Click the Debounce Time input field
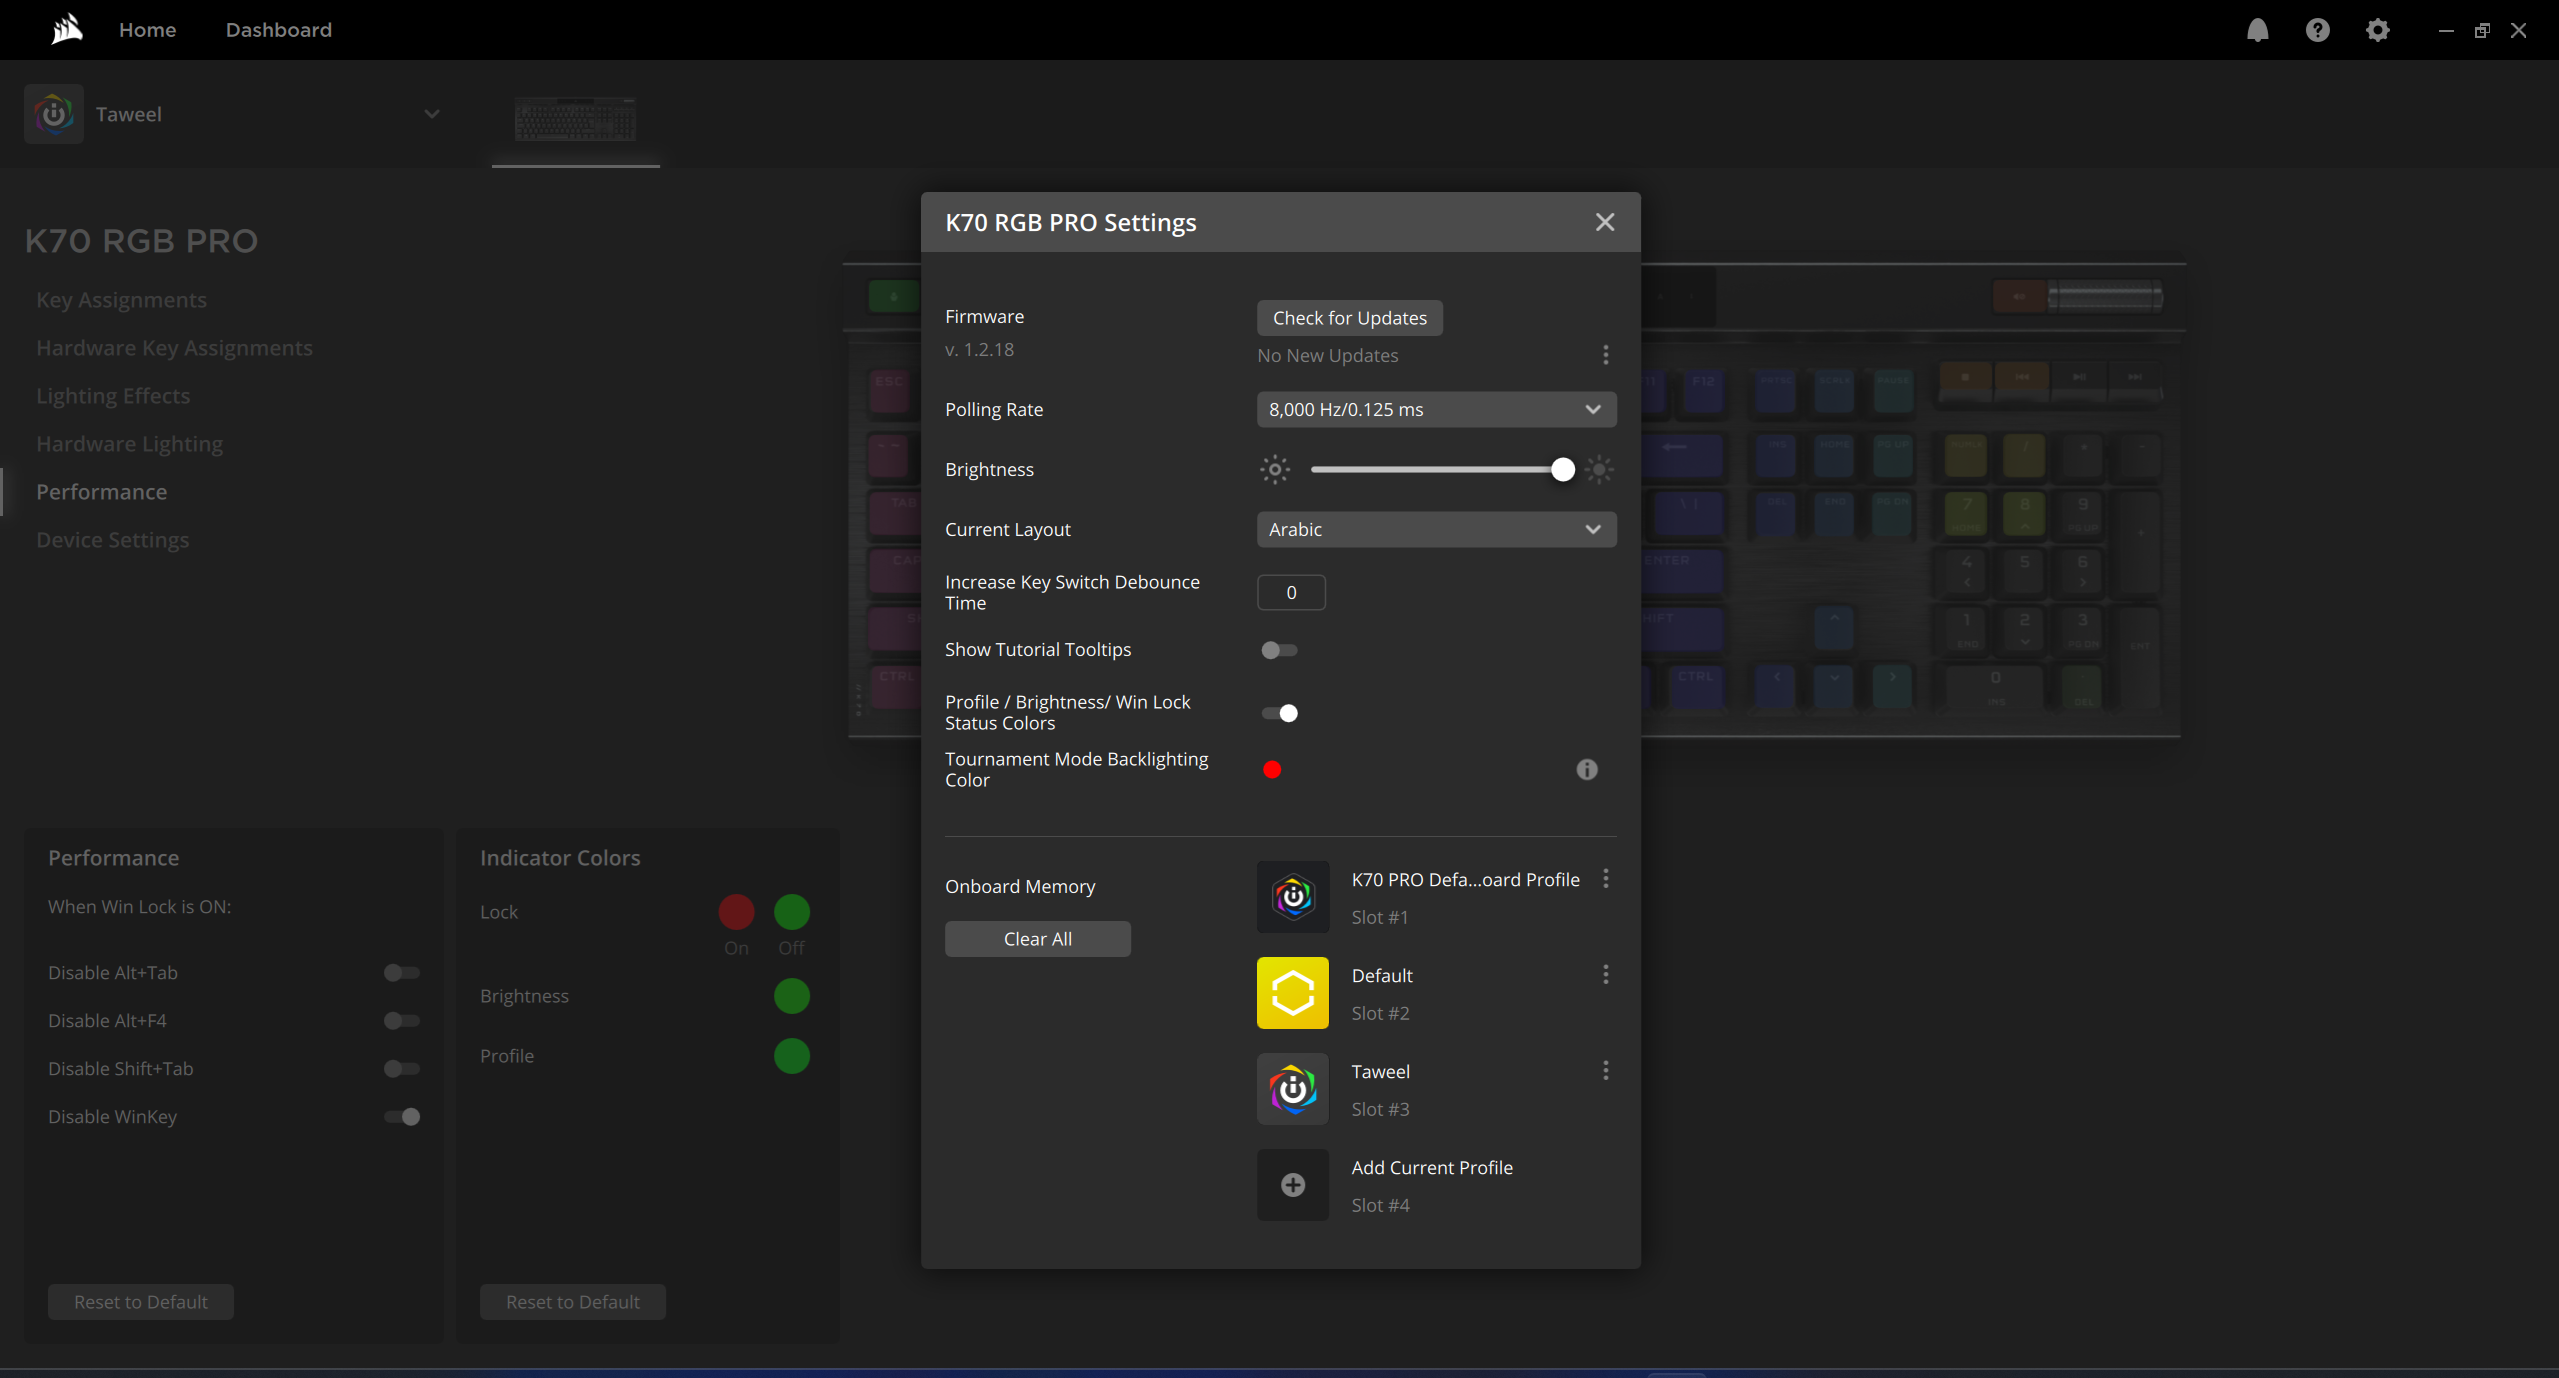This screenshot has width=2559, height=1378. point(1291,592)
